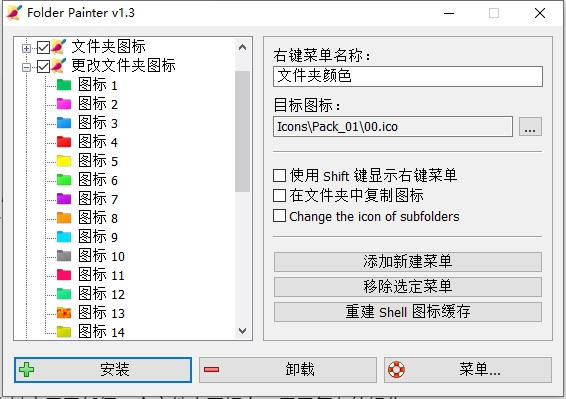Click 重建 Shell 图标缓存 button
This screenshot has height=399, width=566.
click(408, 312)
